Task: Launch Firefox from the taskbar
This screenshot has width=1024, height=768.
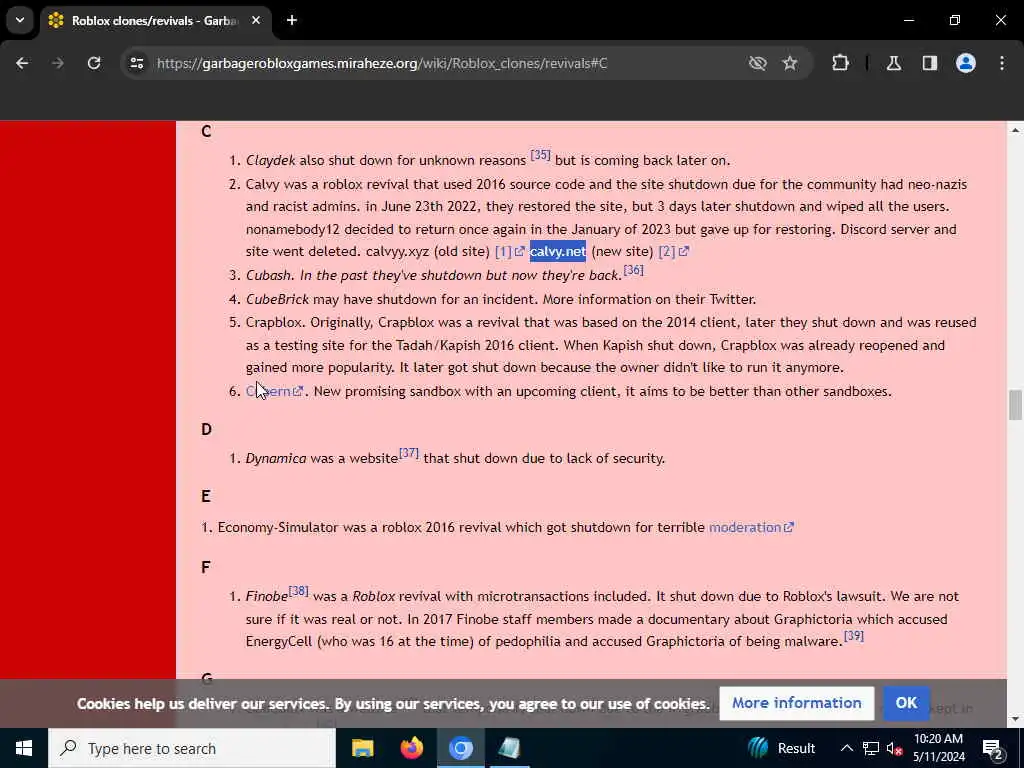Action: pos(411,748)
